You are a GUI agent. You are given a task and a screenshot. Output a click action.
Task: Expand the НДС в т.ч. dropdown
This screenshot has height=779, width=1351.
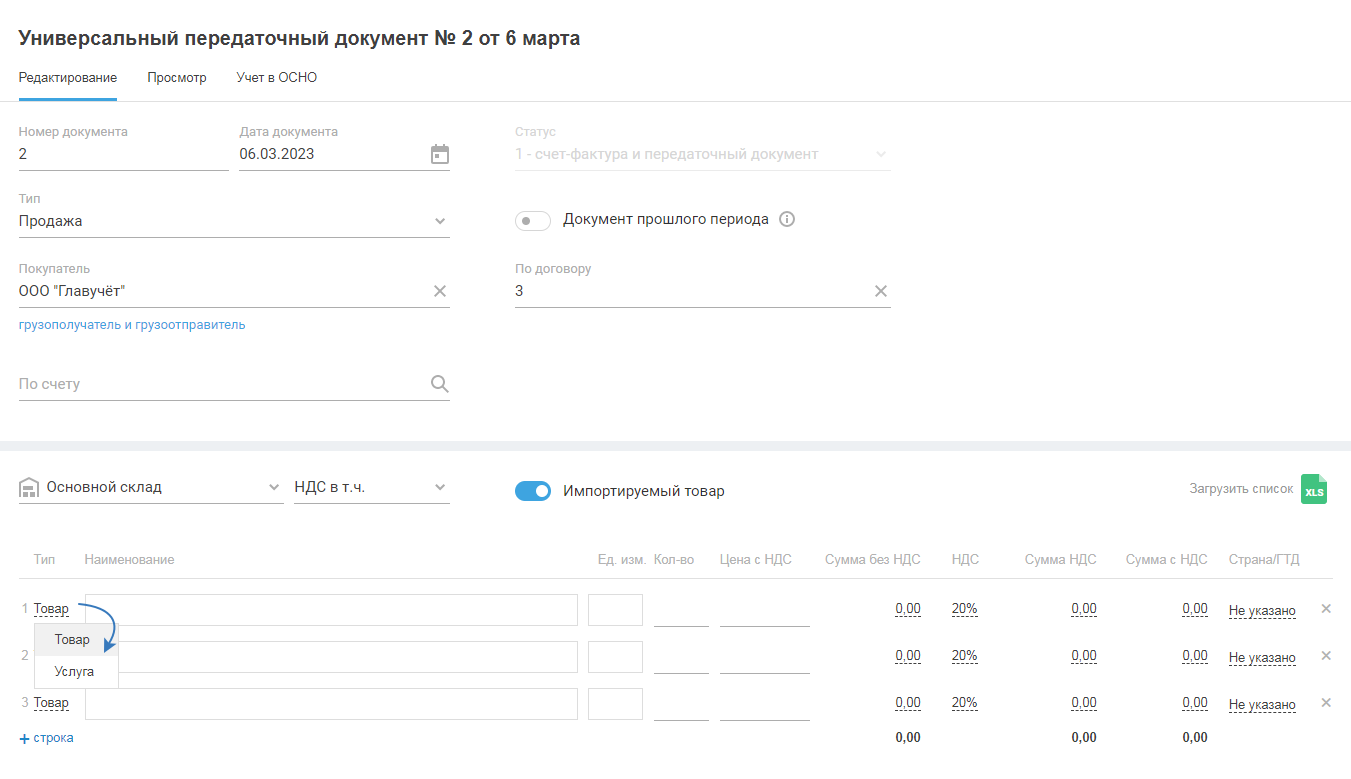click(x=440, y=488)
